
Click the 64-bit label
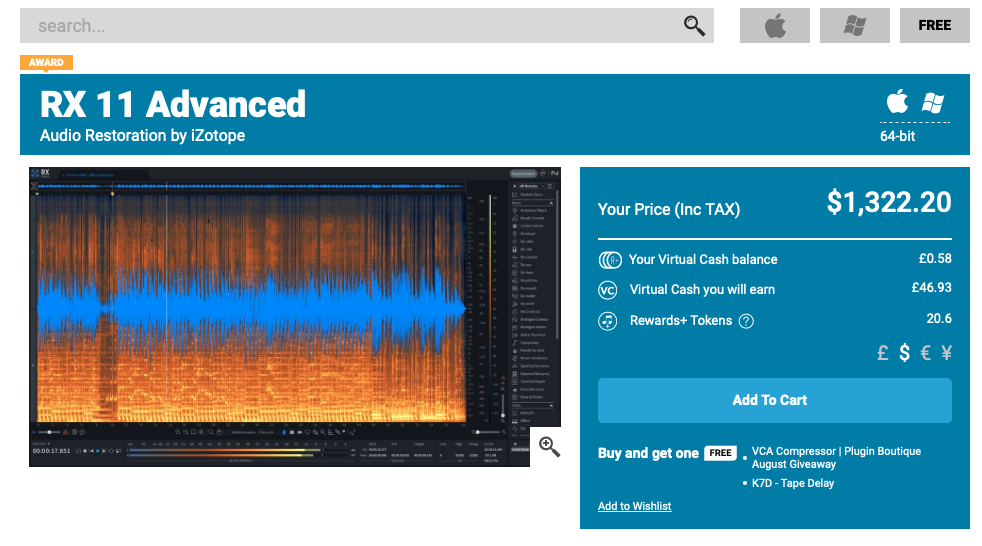pyautogui.click(x=897, y=136)
